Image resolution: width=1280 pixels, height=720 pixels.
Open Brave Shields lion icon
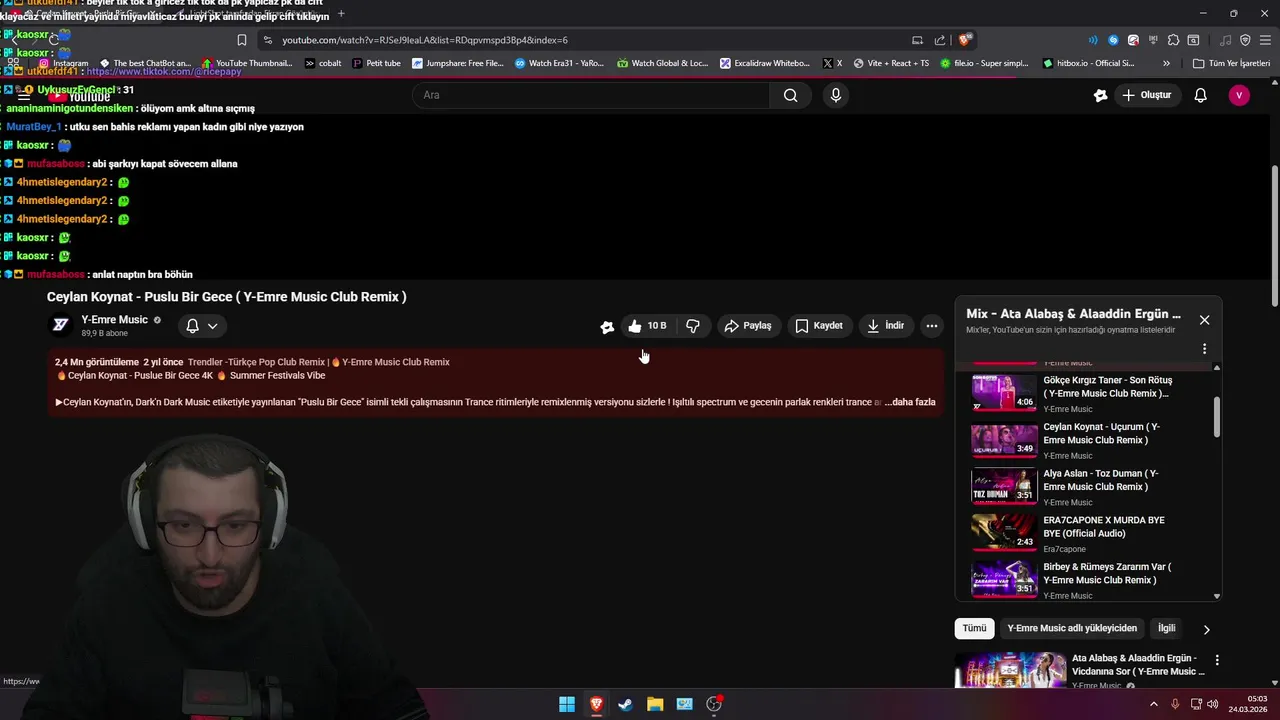965,40
